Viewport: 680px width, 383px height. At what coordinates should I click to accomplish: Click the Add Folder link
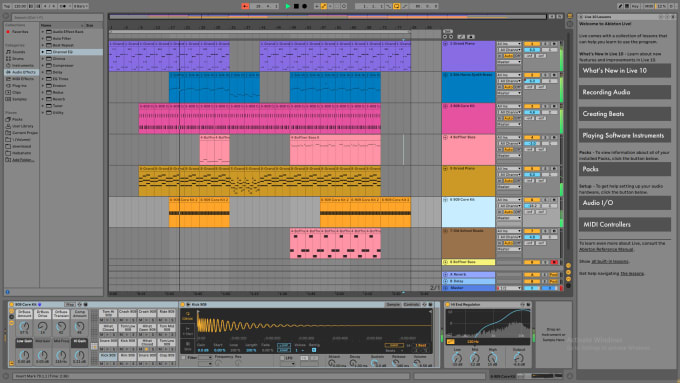coord(23,160)
